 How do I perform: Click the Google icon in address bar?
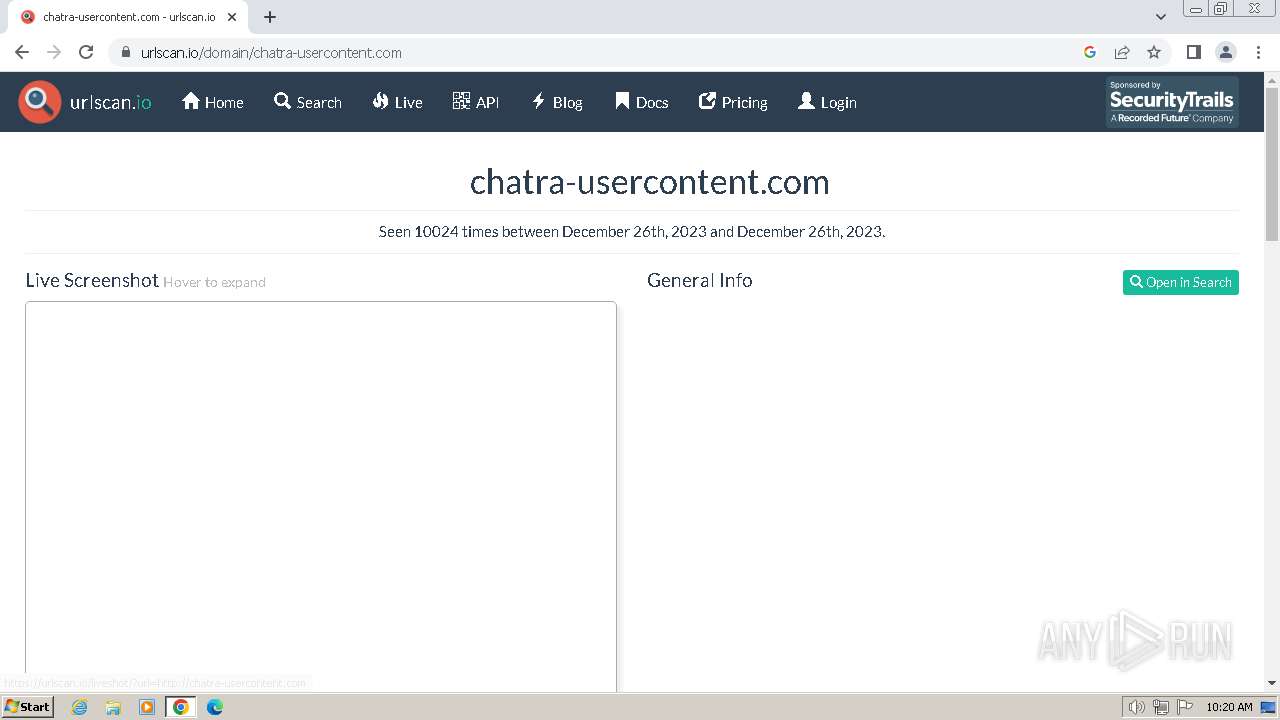(x=1090, y=52)
